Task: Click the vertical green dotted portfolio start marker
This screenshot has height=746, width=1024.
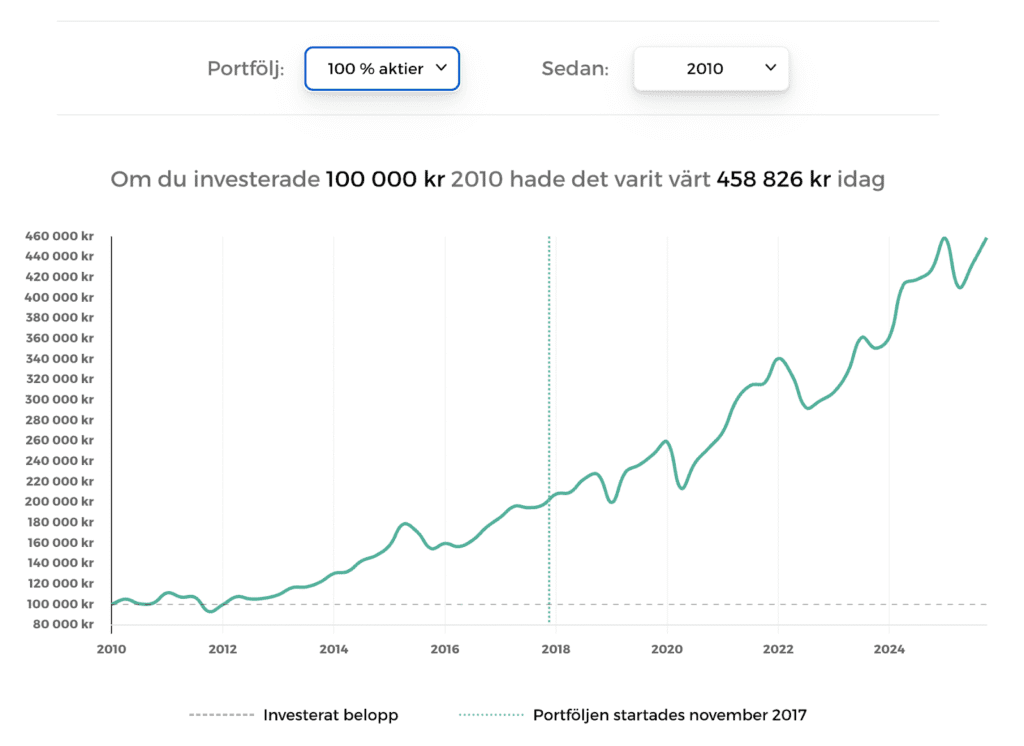Action: point(549,400)
